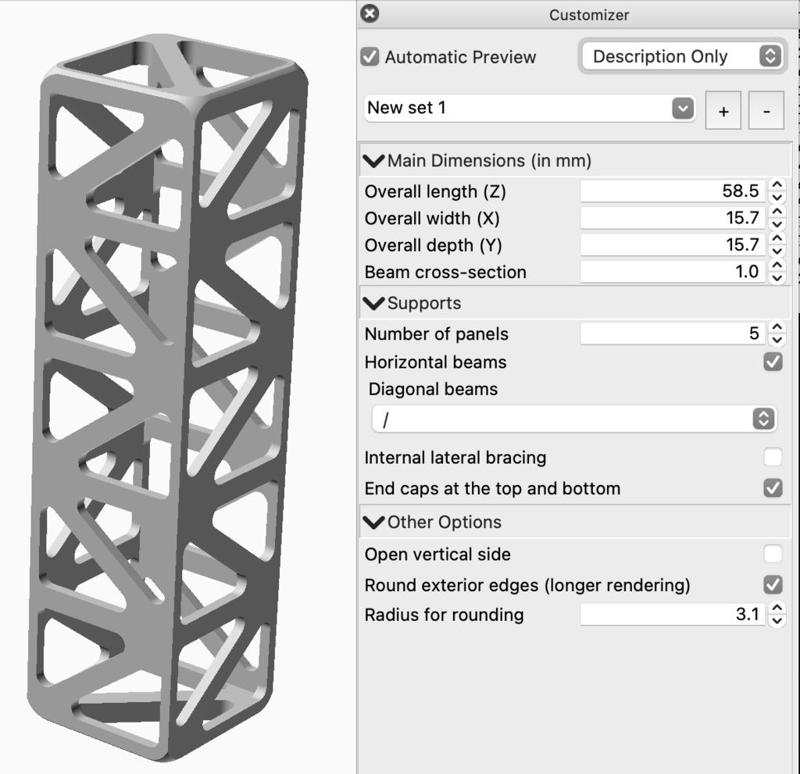Collapse the Main Dimensions section
800x774 pixels.
pyautogui.click(x=372, y=160)
